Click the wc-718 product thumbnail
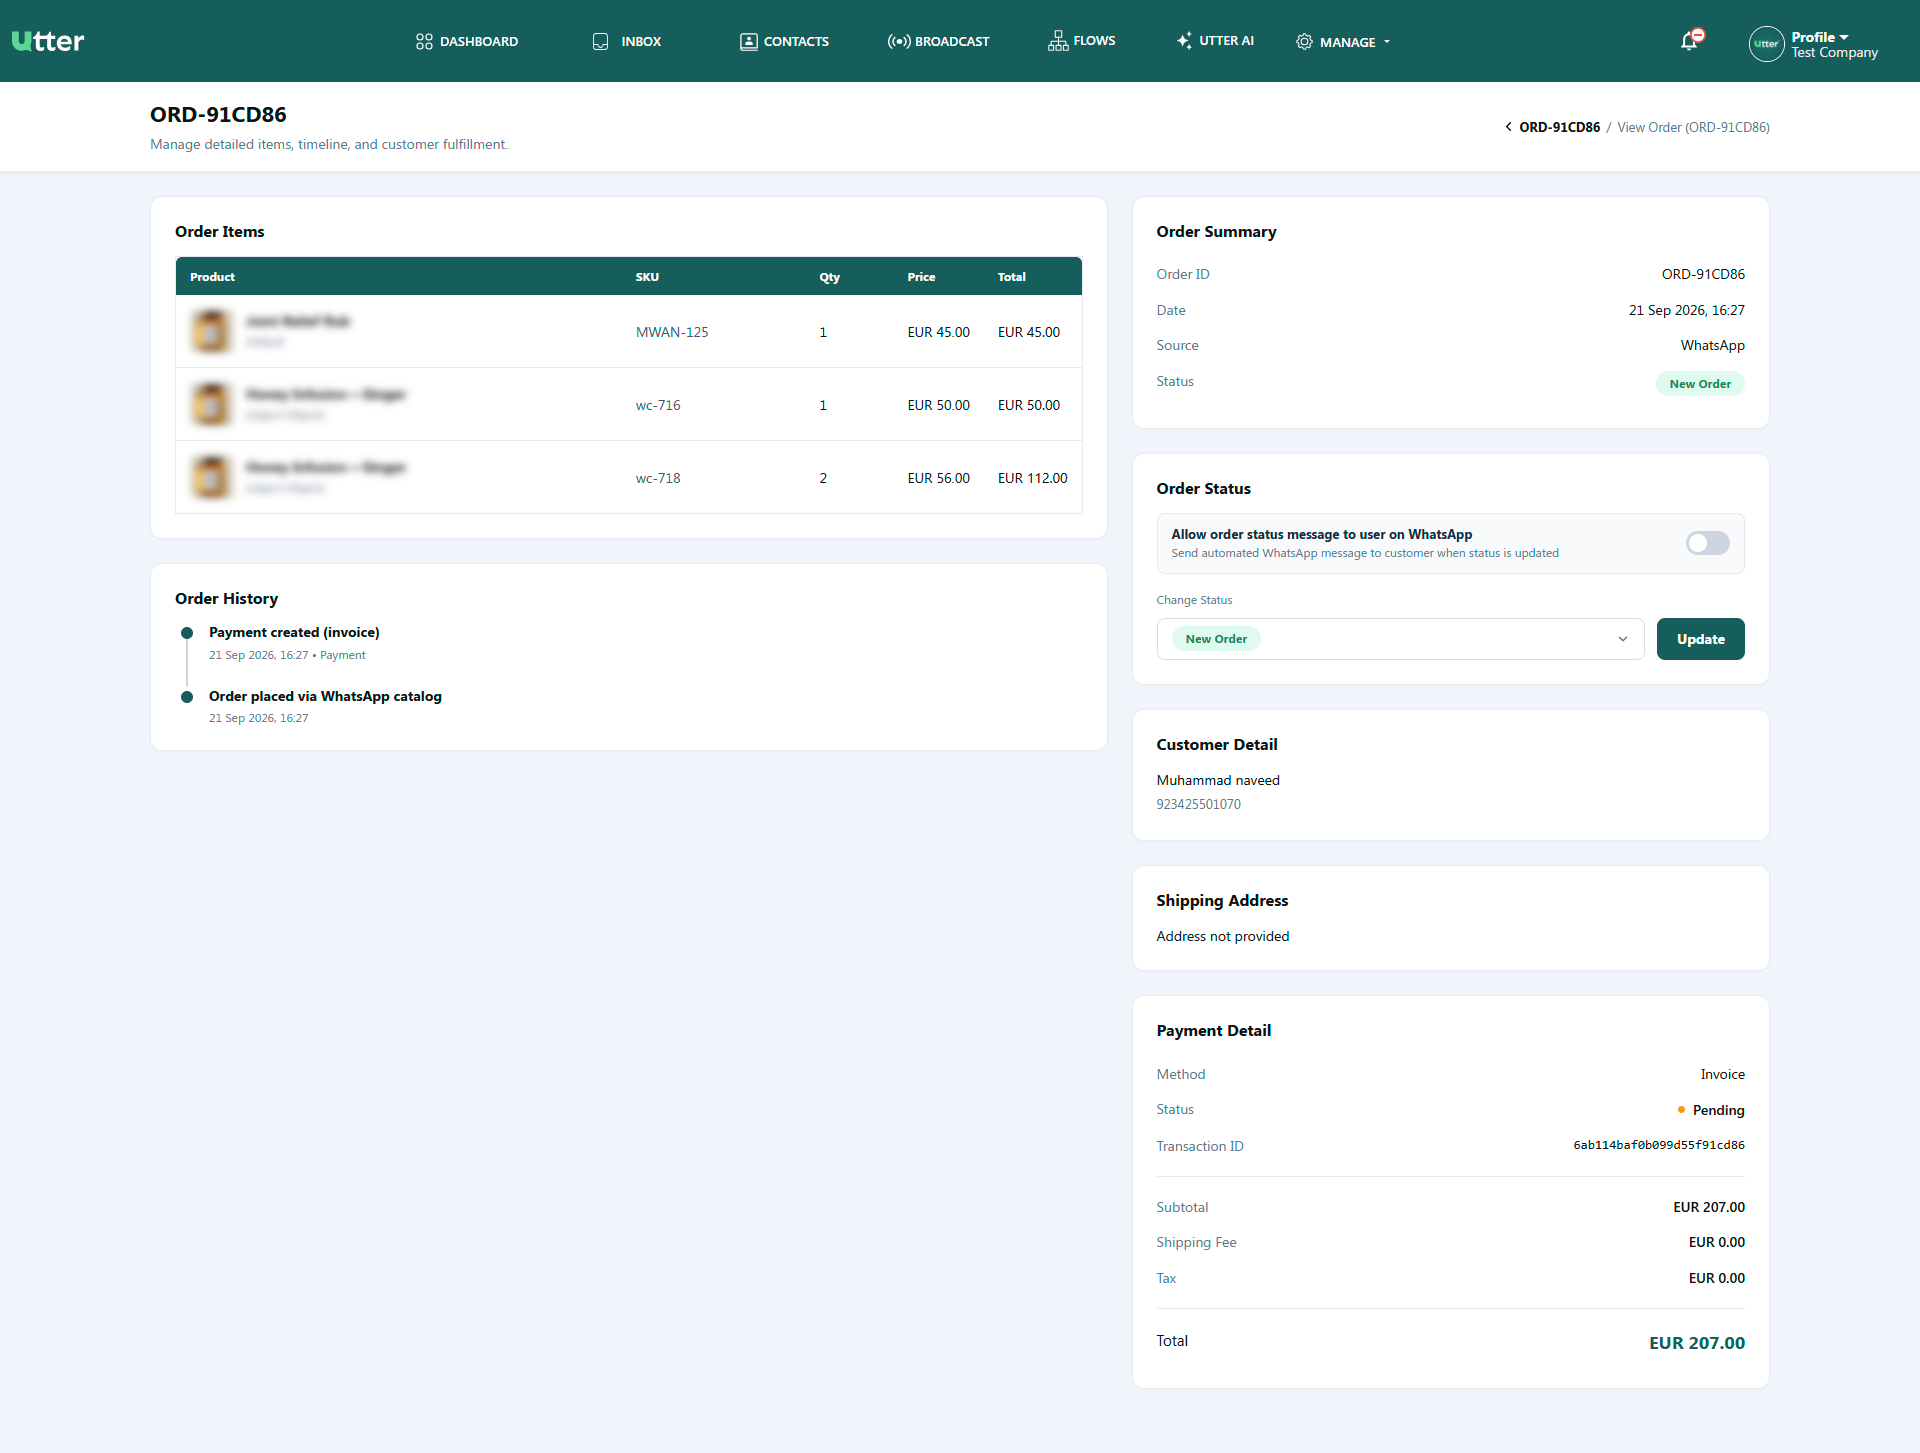Screen dimensions: 1920x1453 pos(211,477)
